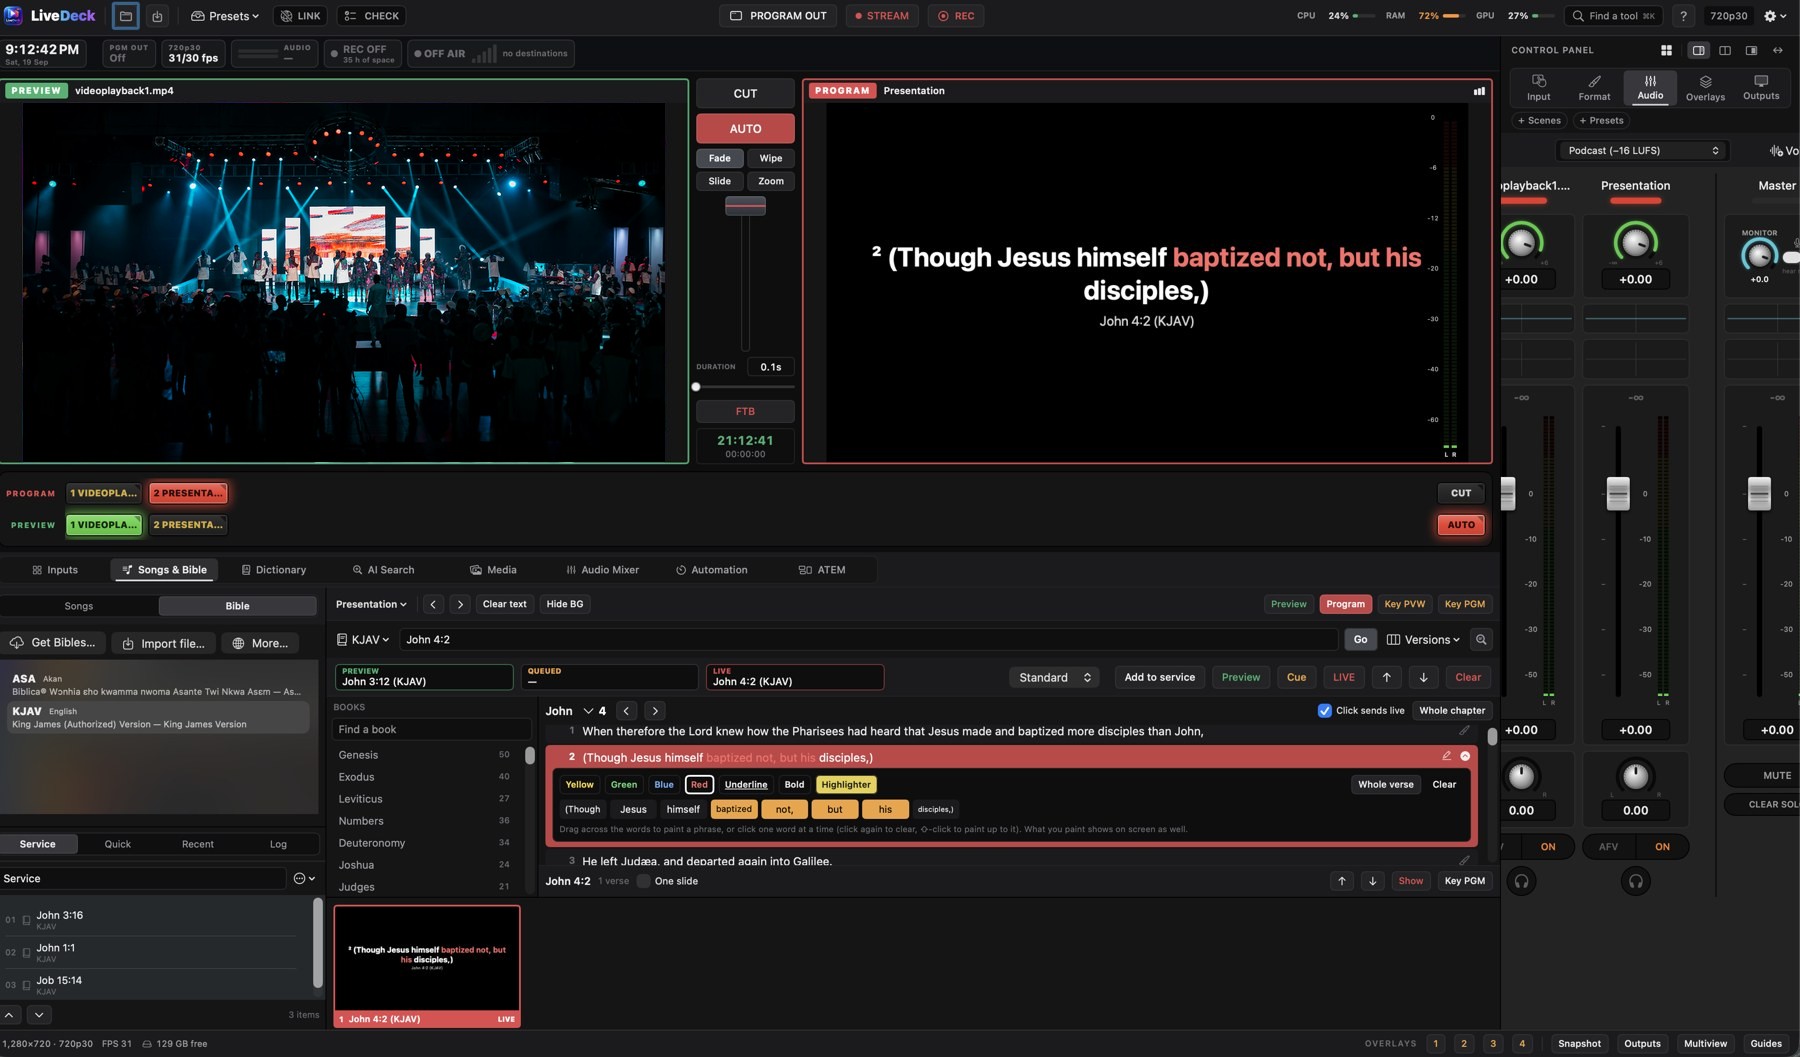Expand control panel width with double-arrow icon
1800x1057 pixels.
click(1777, 50)
